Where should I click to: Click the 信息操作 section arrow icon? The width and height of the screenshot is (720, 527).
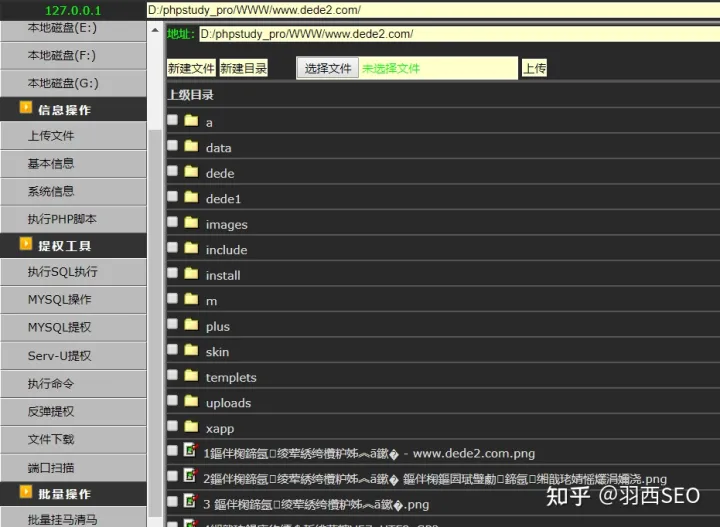26,107
